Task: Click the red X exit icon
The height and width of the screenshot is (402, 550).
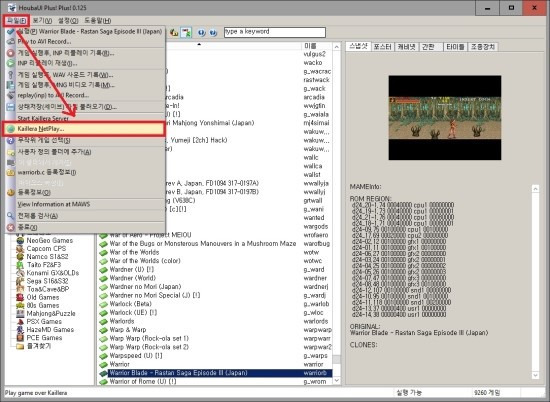Action: click(x=11, y=227)
